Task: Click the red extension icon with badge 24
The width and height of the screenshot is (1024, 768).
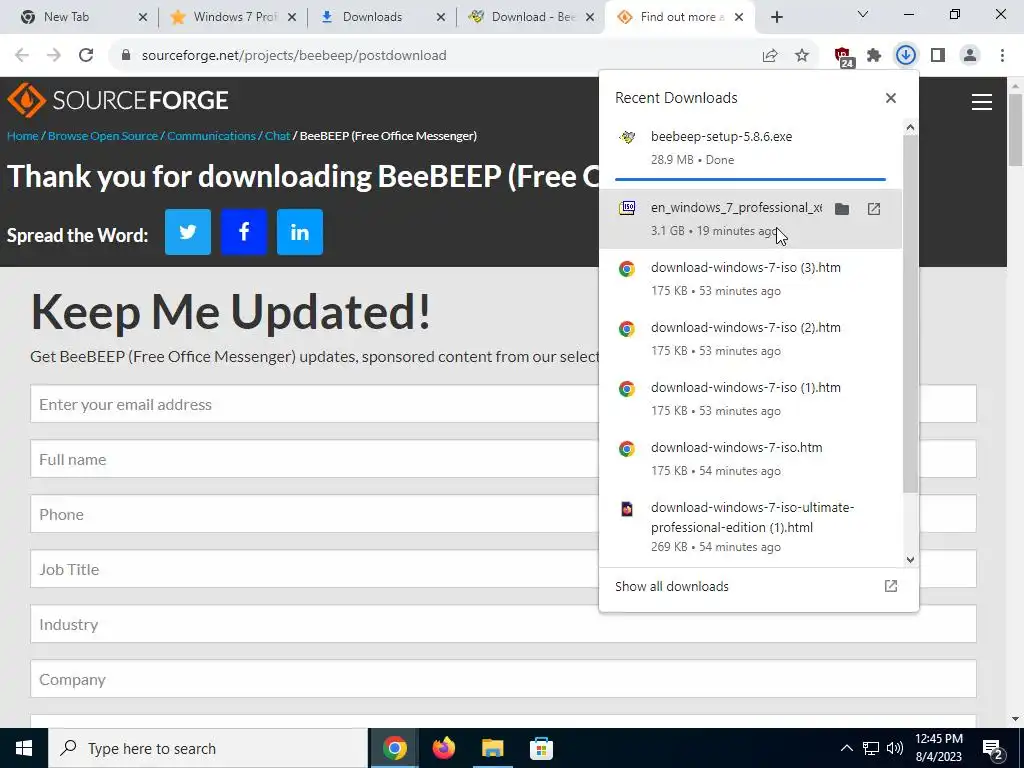Action: 843,57
